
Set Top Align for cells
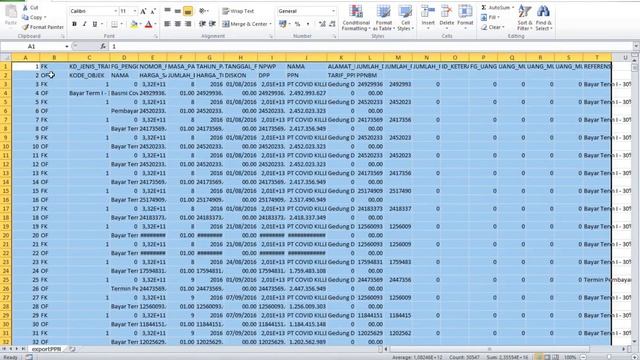(167, 11)
